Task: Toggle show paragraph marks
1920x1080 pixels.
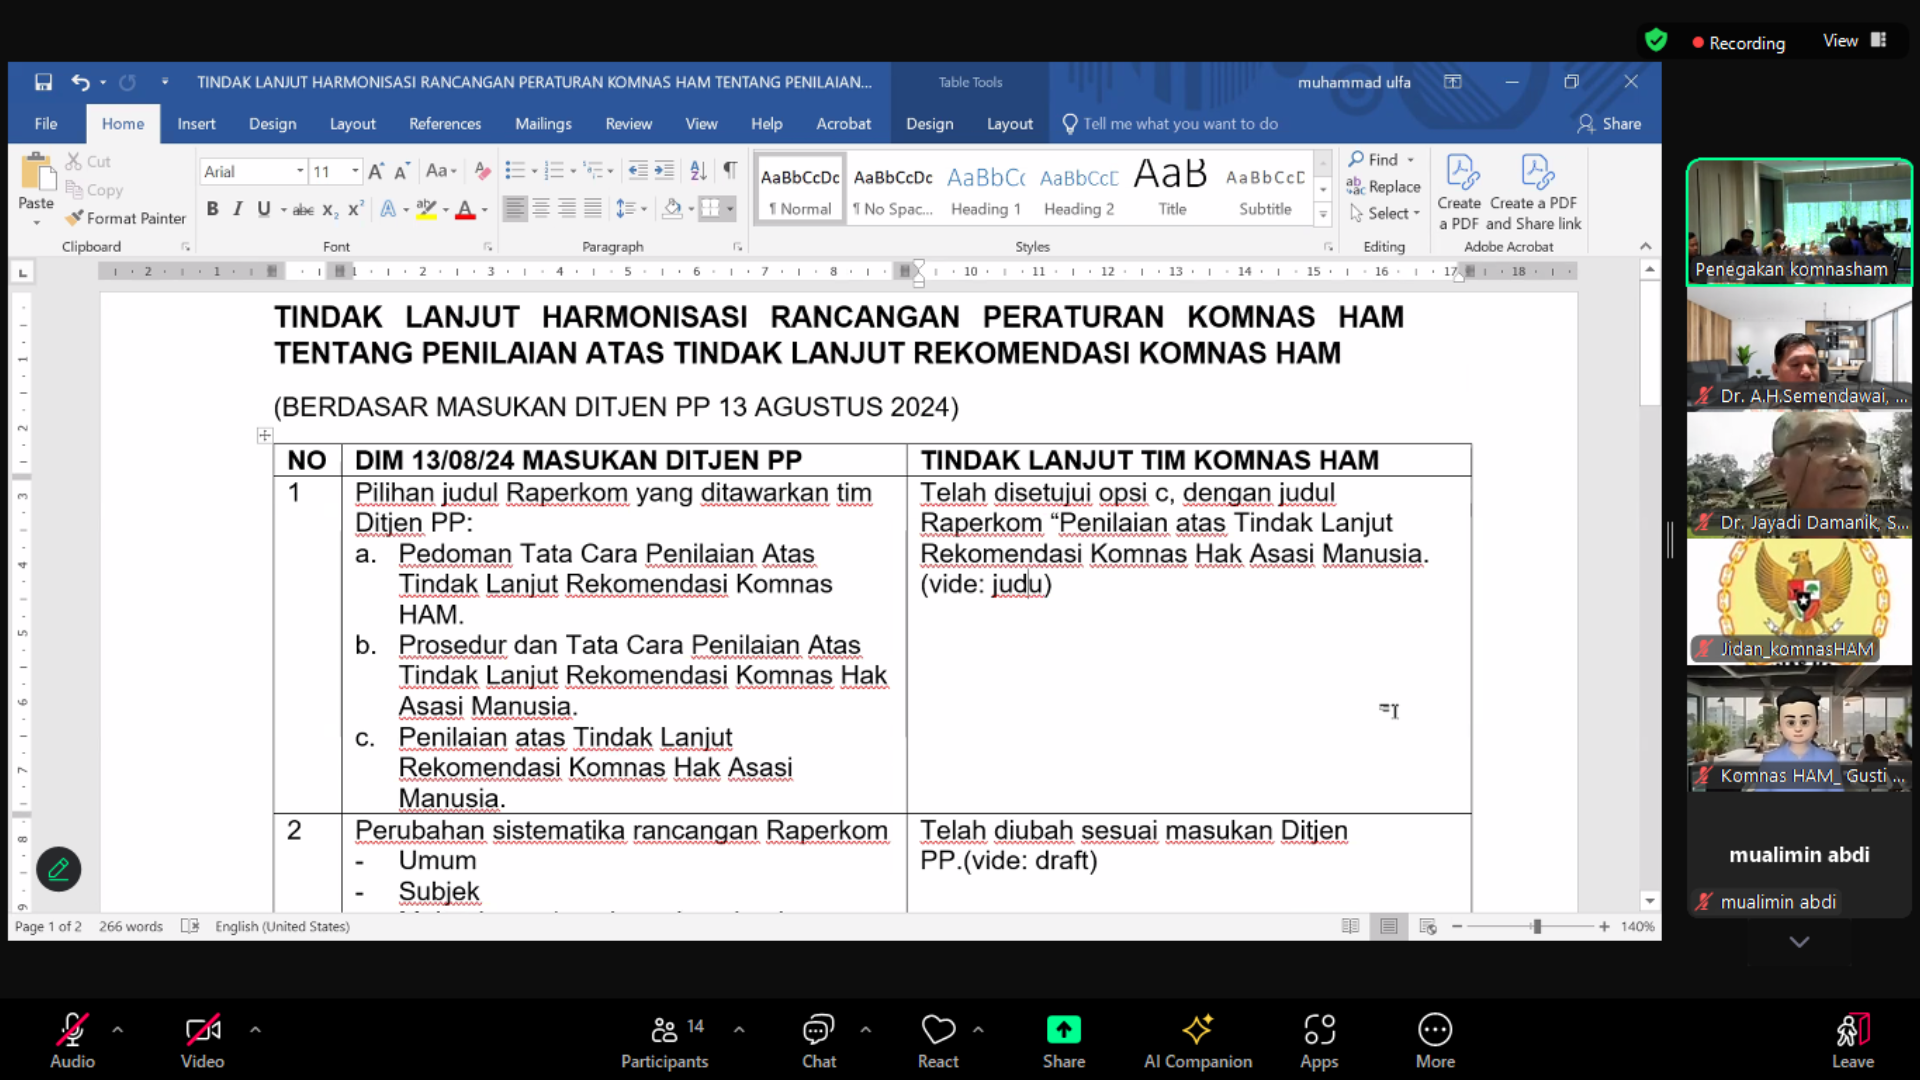Action: click(x=730, y=171)
